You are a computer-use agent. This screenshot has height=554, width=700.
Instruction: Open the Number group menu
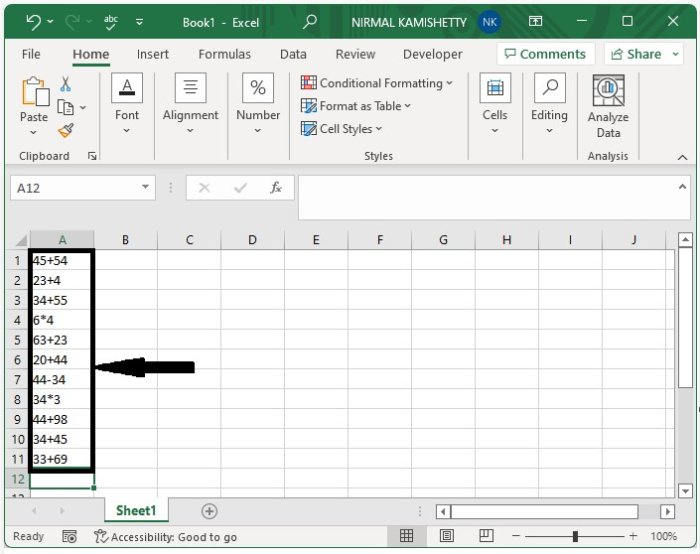(x=258, y=104)
